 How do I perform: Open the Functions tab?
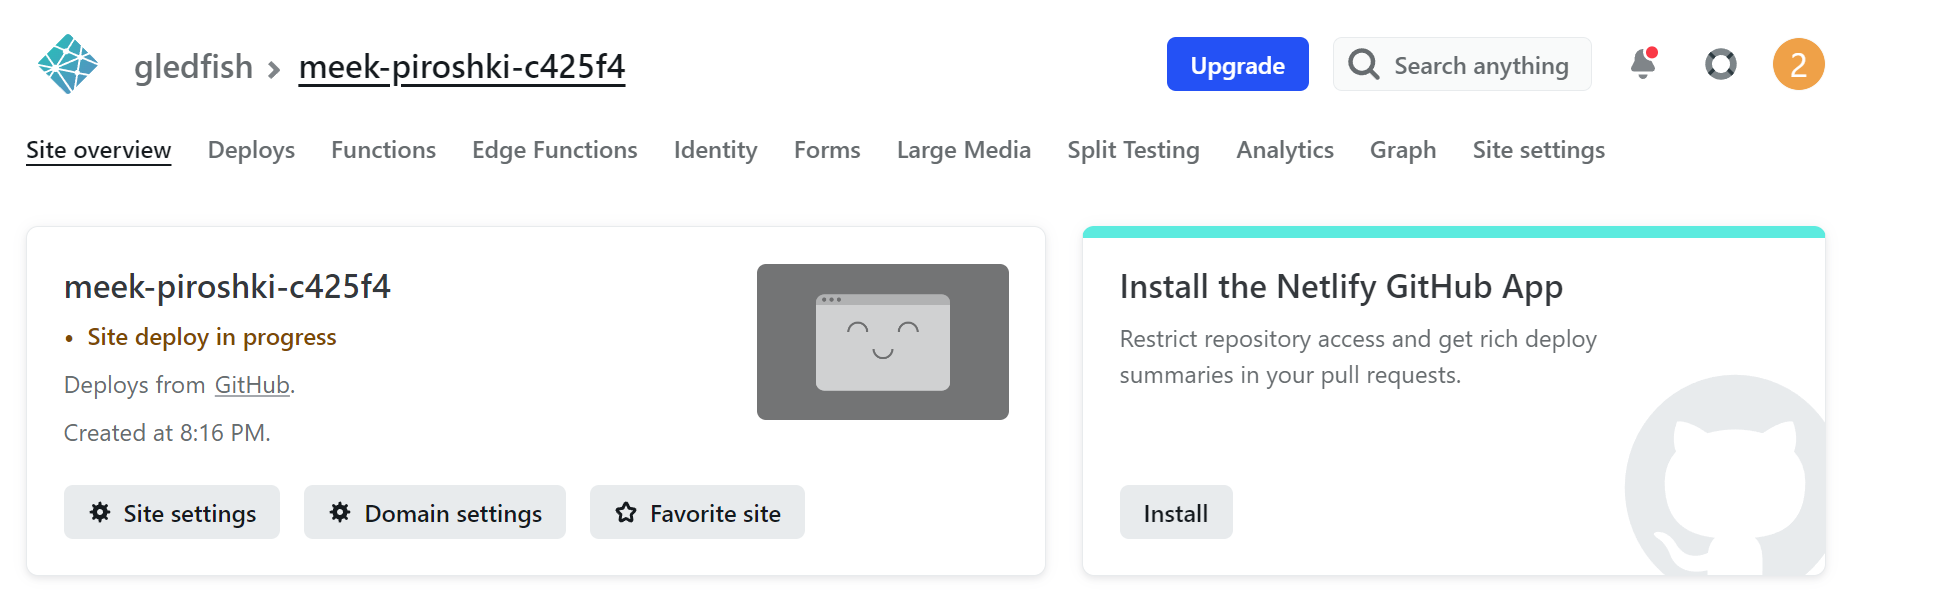point(384,150)
